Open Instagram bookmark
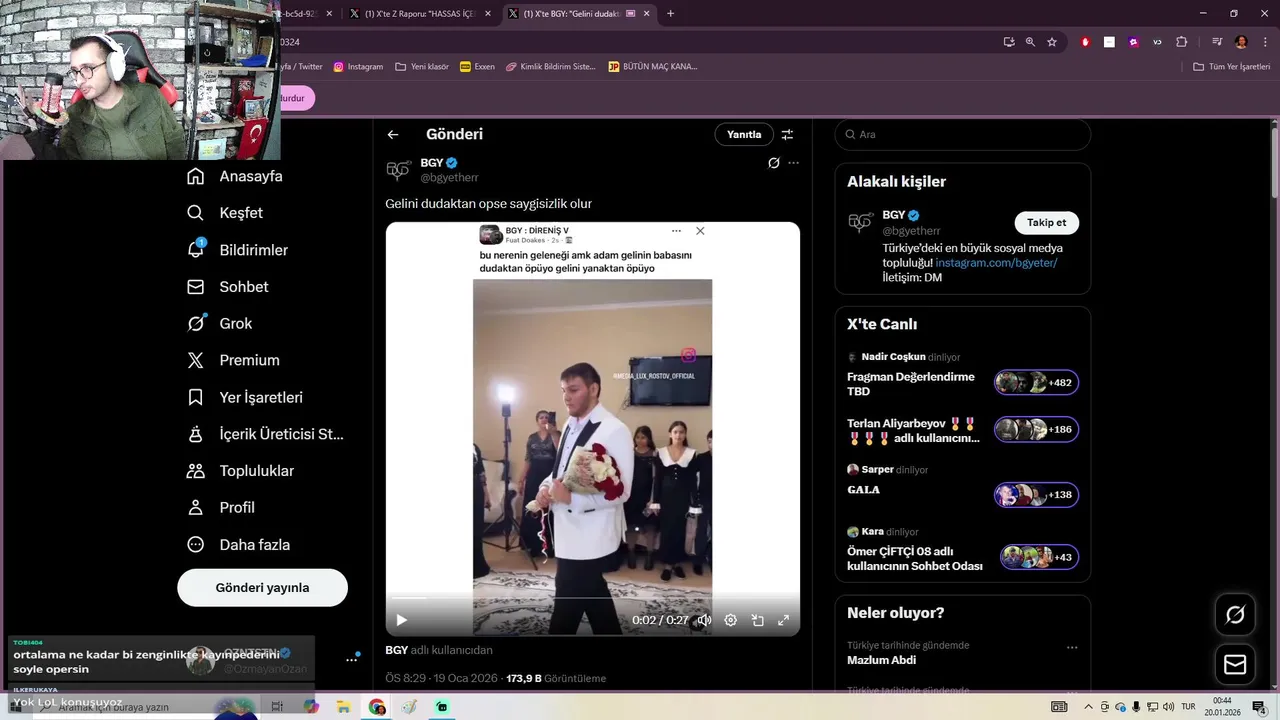Screen dimensions: 1280x720 (x=358, y=67)
